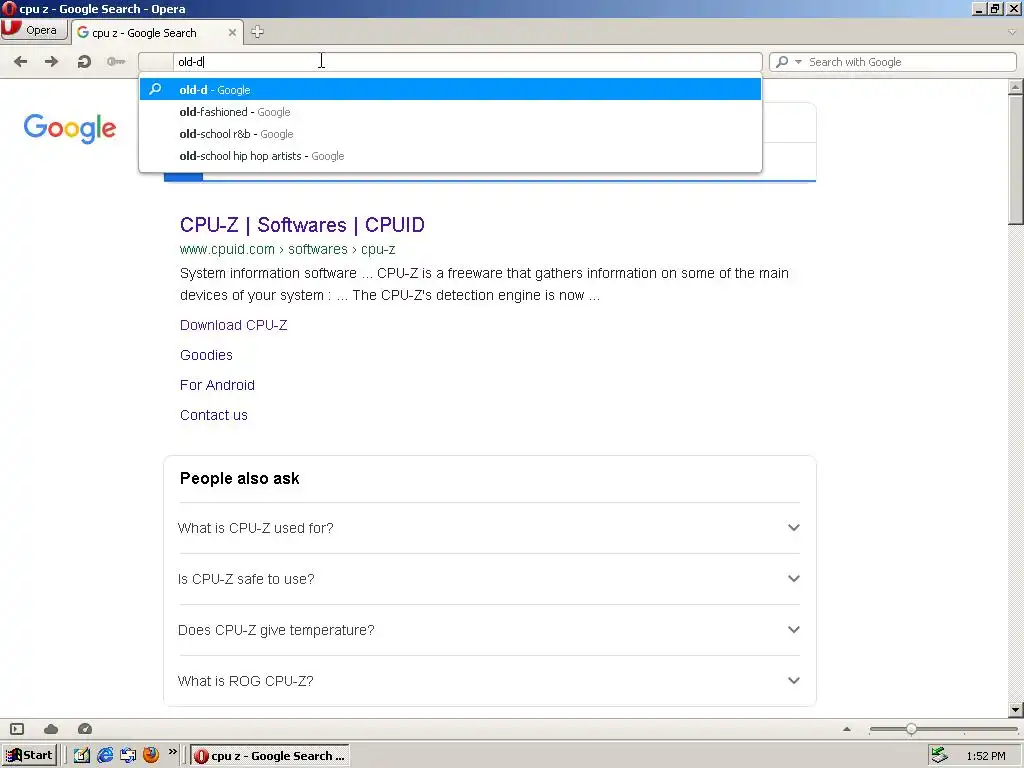Click the www.cpuid.com softwares cpu-z breadcrumb

coord(287,249)
